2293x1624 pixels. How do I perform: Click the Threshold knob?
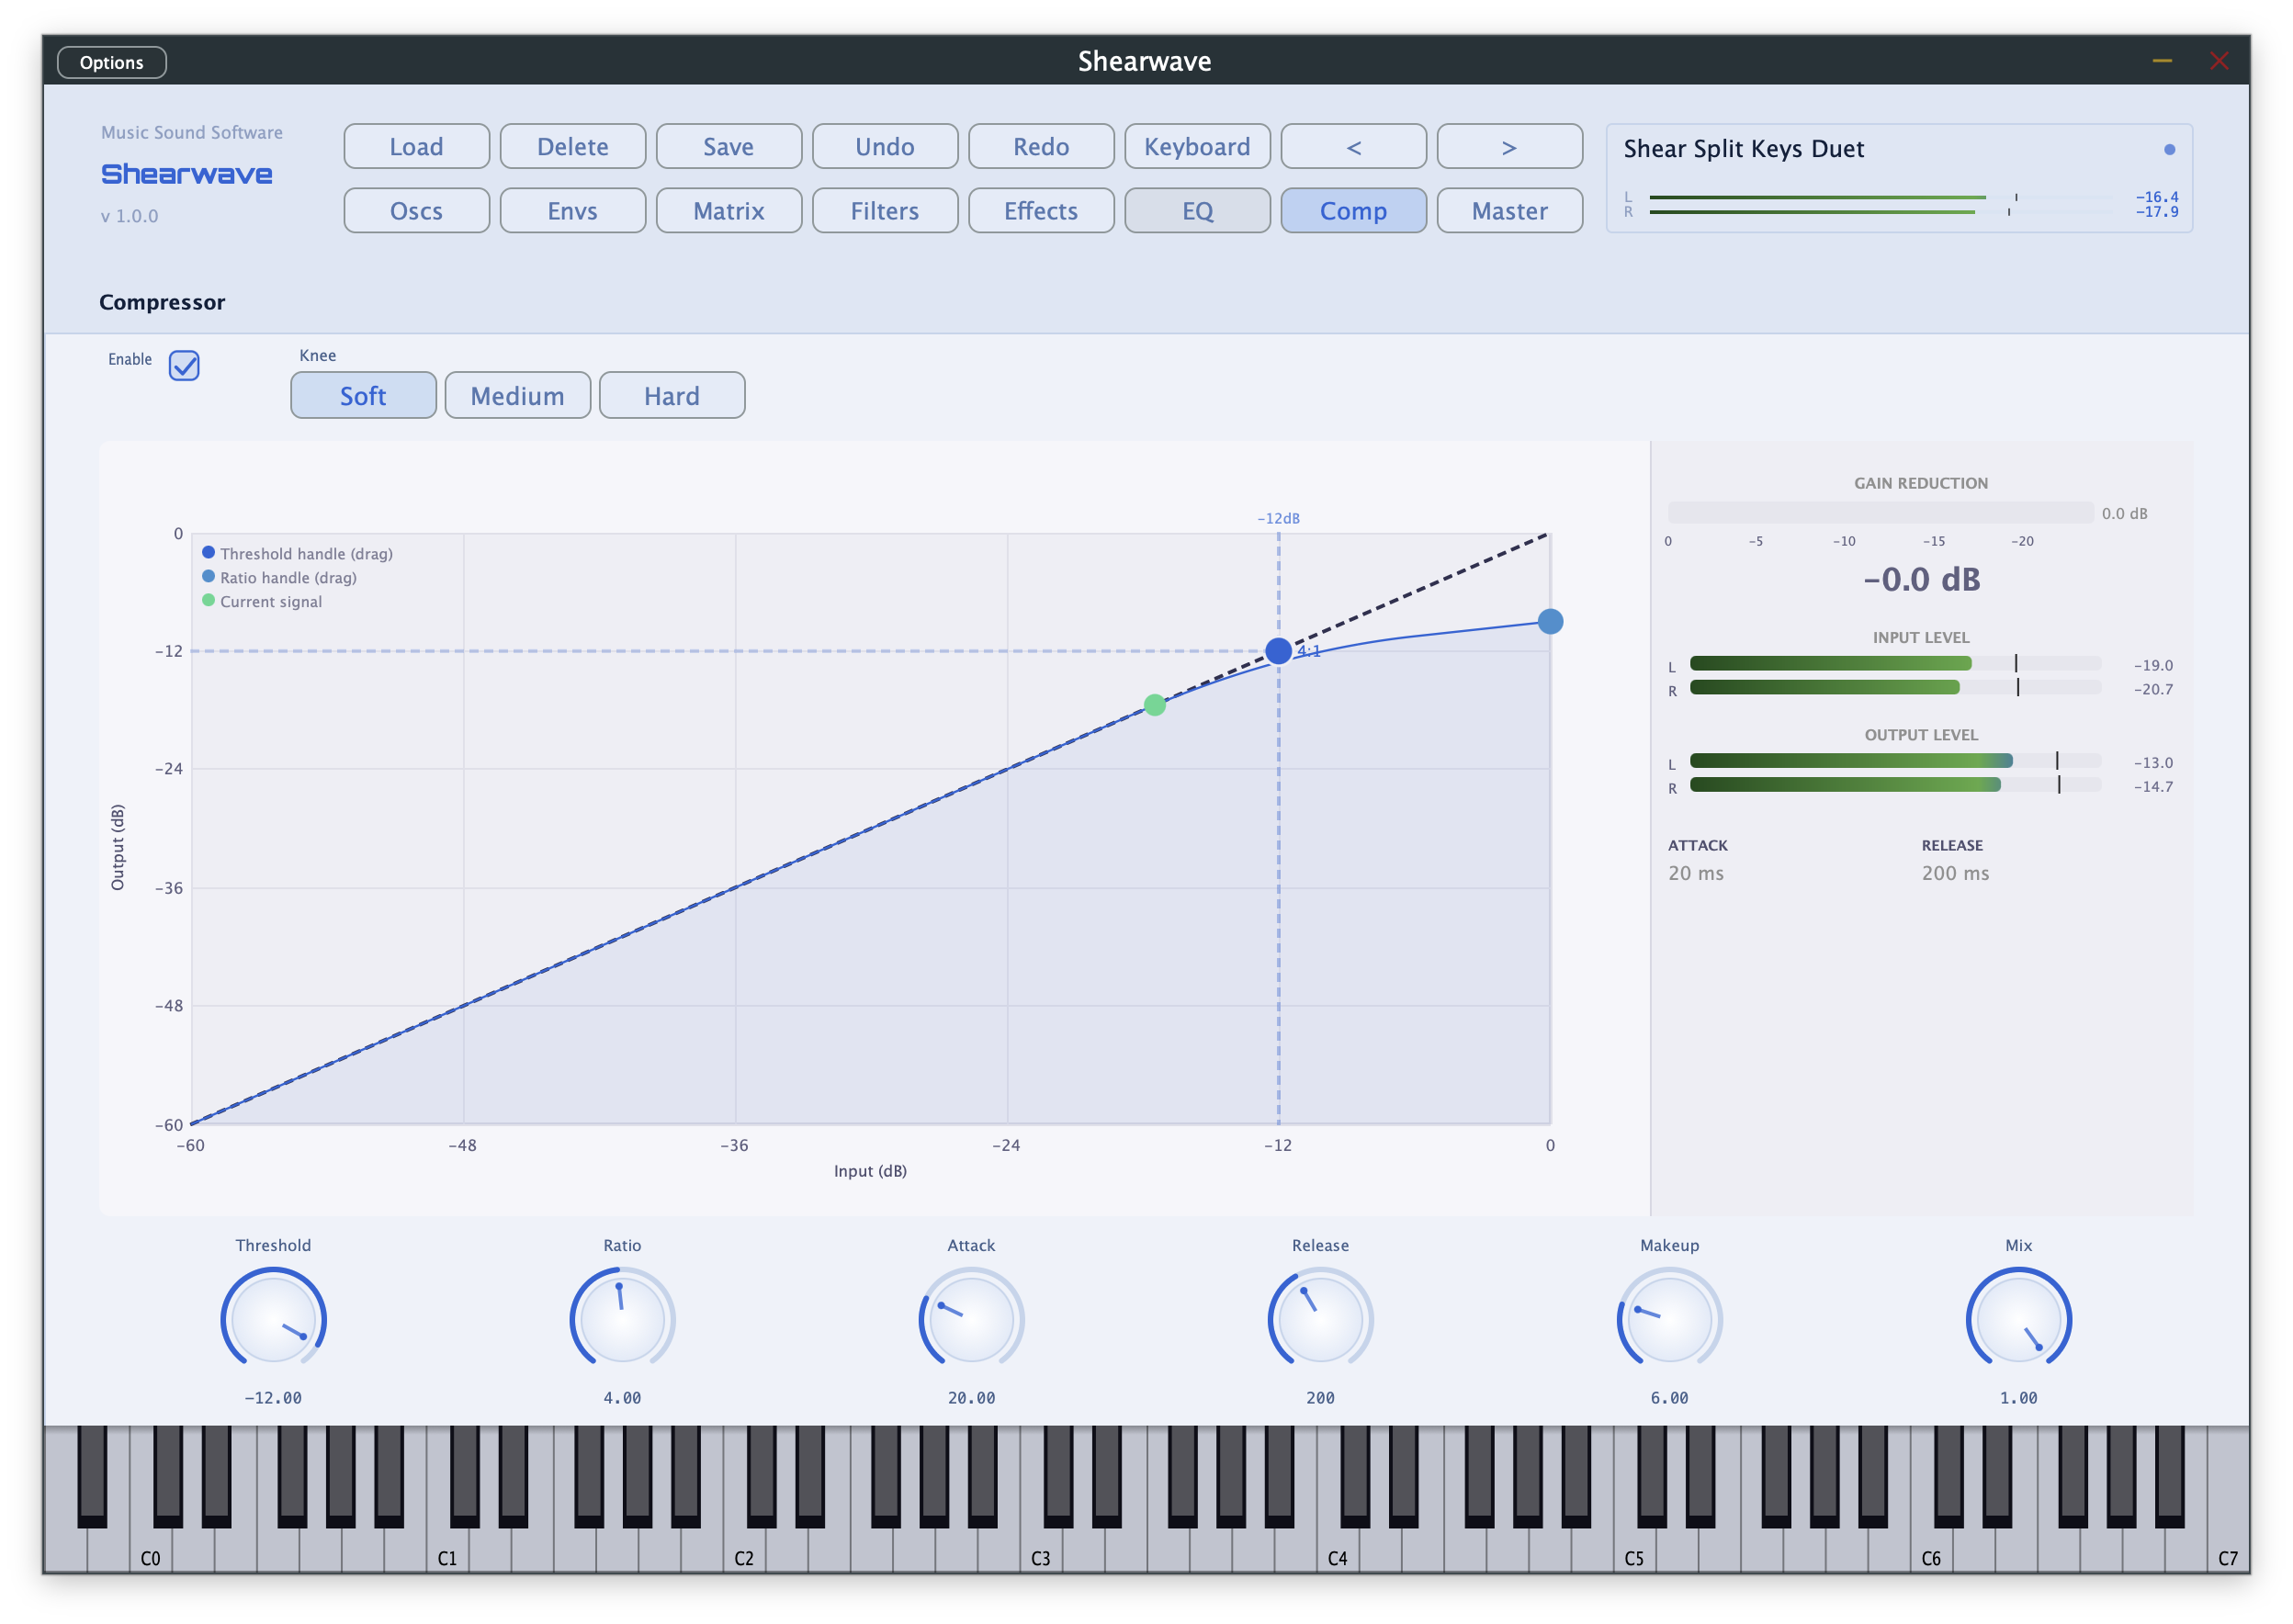click(x=273, y=1319)
